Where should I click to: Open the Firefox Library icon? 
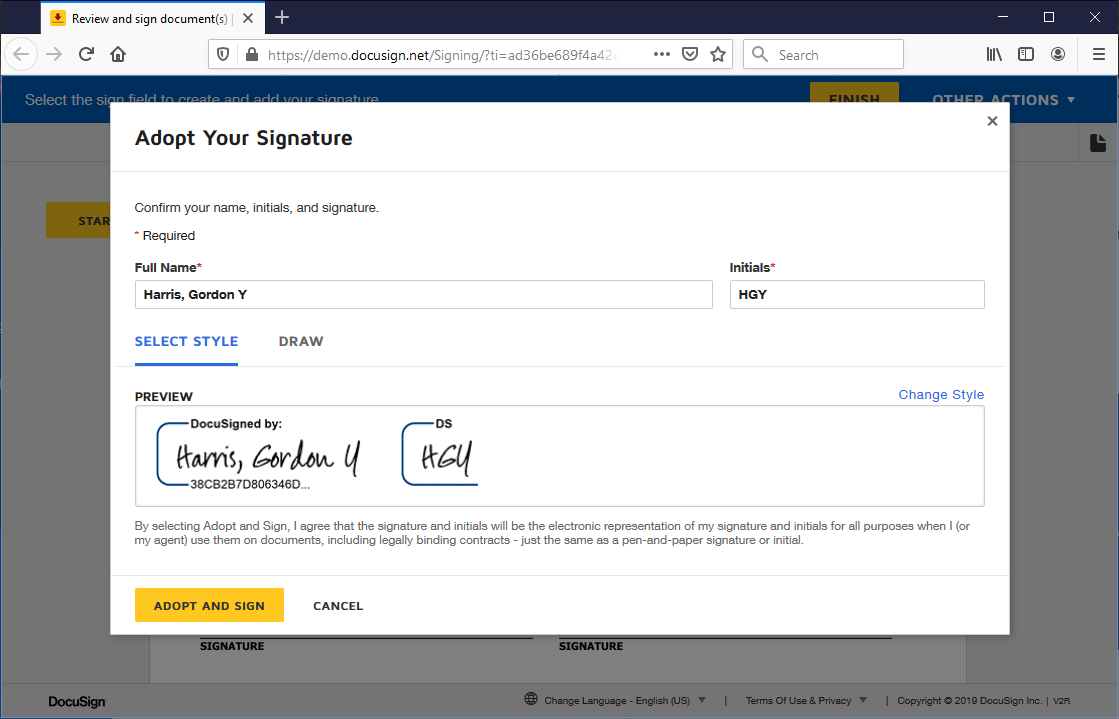tap(994, 54)
